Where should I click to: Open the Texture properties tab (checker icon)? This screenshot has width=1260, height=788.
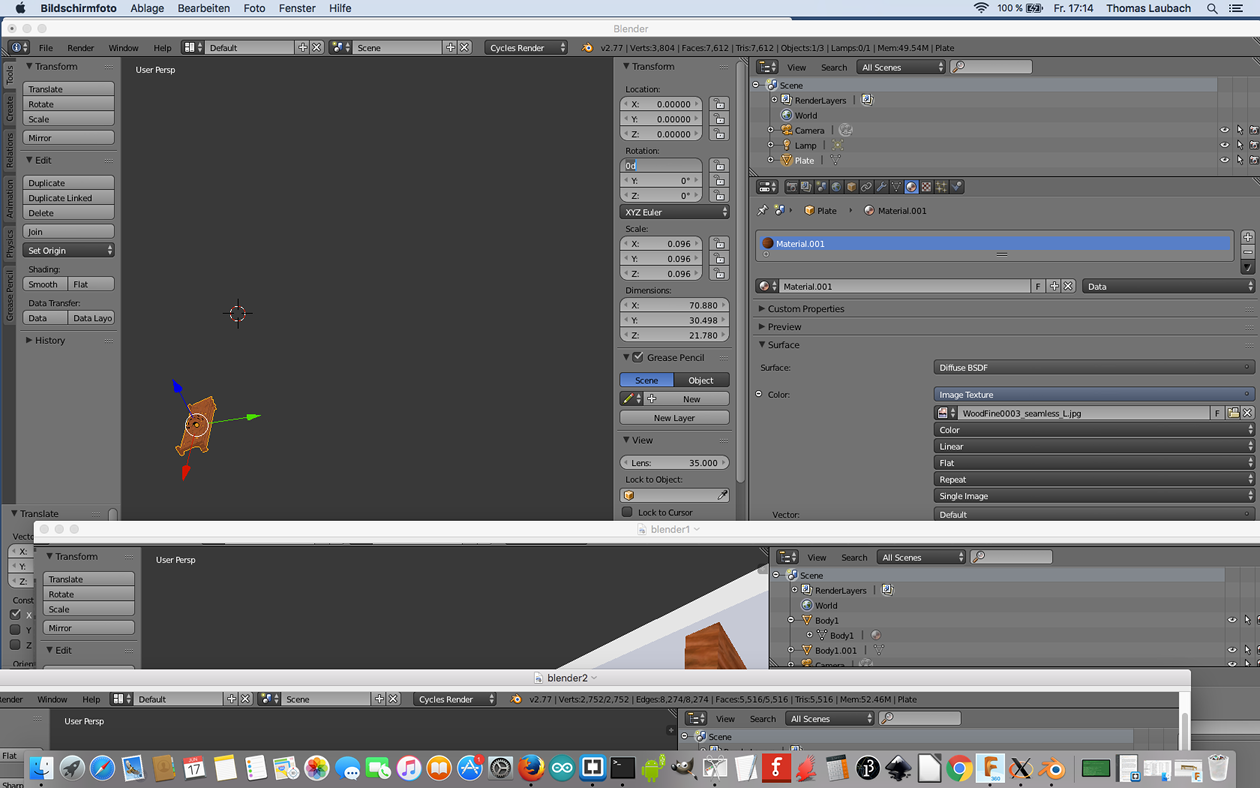point(926,187)
